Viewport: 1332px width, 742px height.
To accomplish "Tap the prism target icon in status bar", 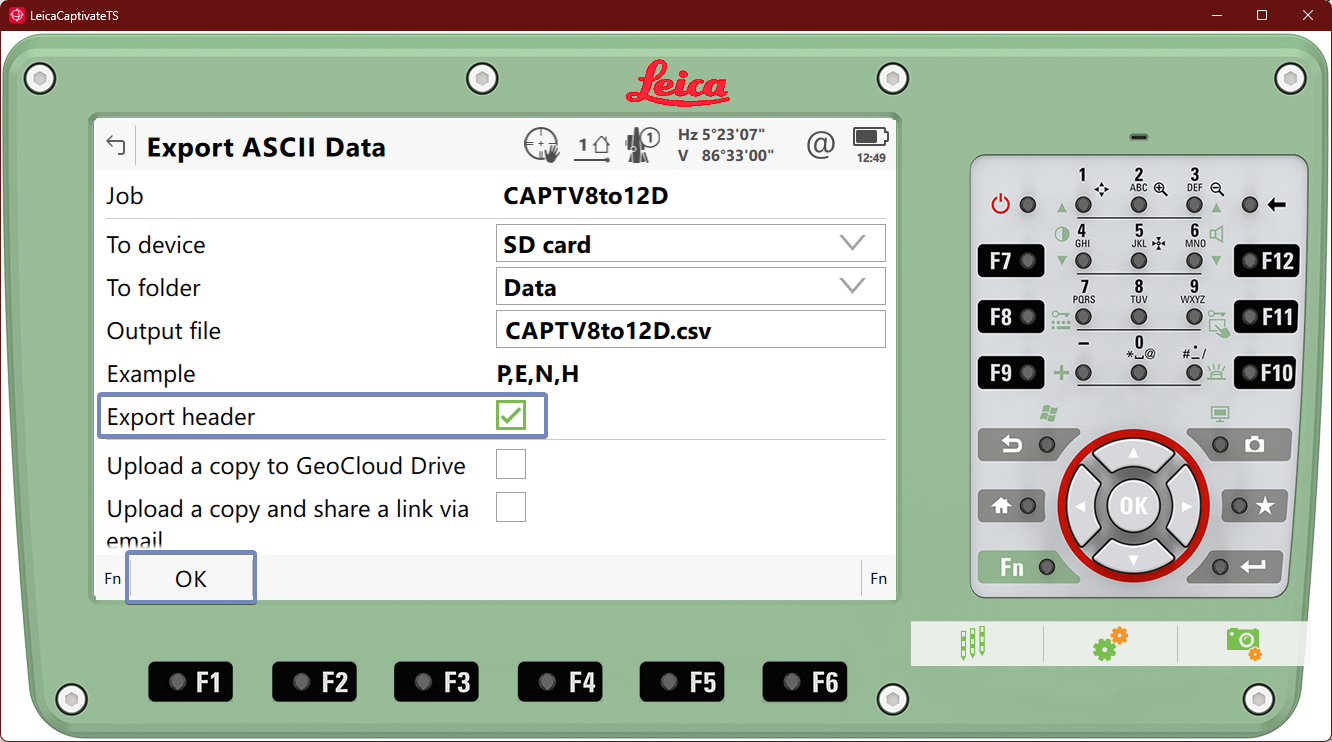I will click(x=641, y=145).
